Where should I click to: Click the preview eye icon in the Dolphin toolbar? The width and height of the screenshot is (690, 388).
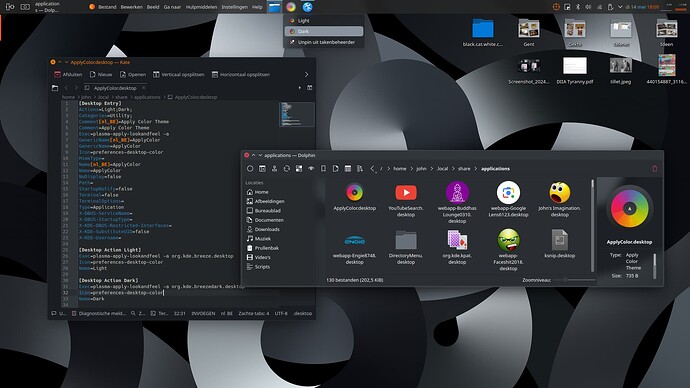click(311, 168)
